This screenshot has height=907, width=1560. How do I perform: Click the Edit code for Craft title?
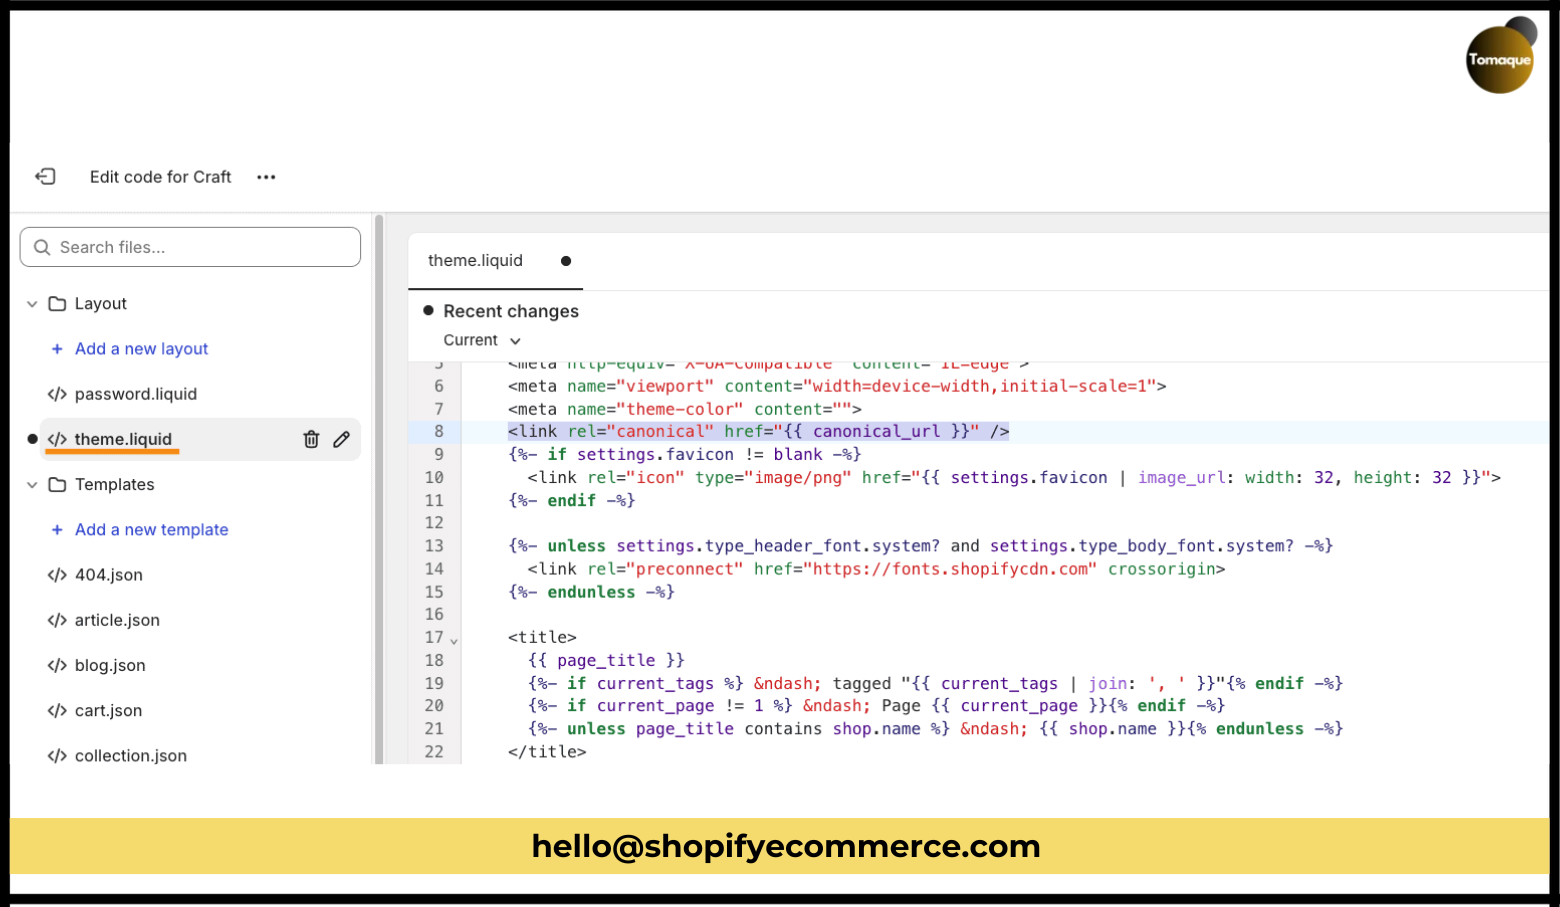161,177
